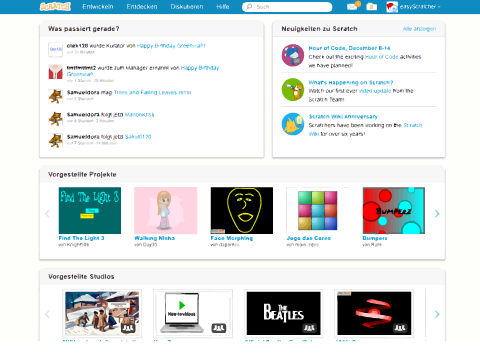Click Samueldora's avatar beside Trees and Falling Leaves
Image resolution: width=480 pixels, height=360 pixels.
[55, 96]
